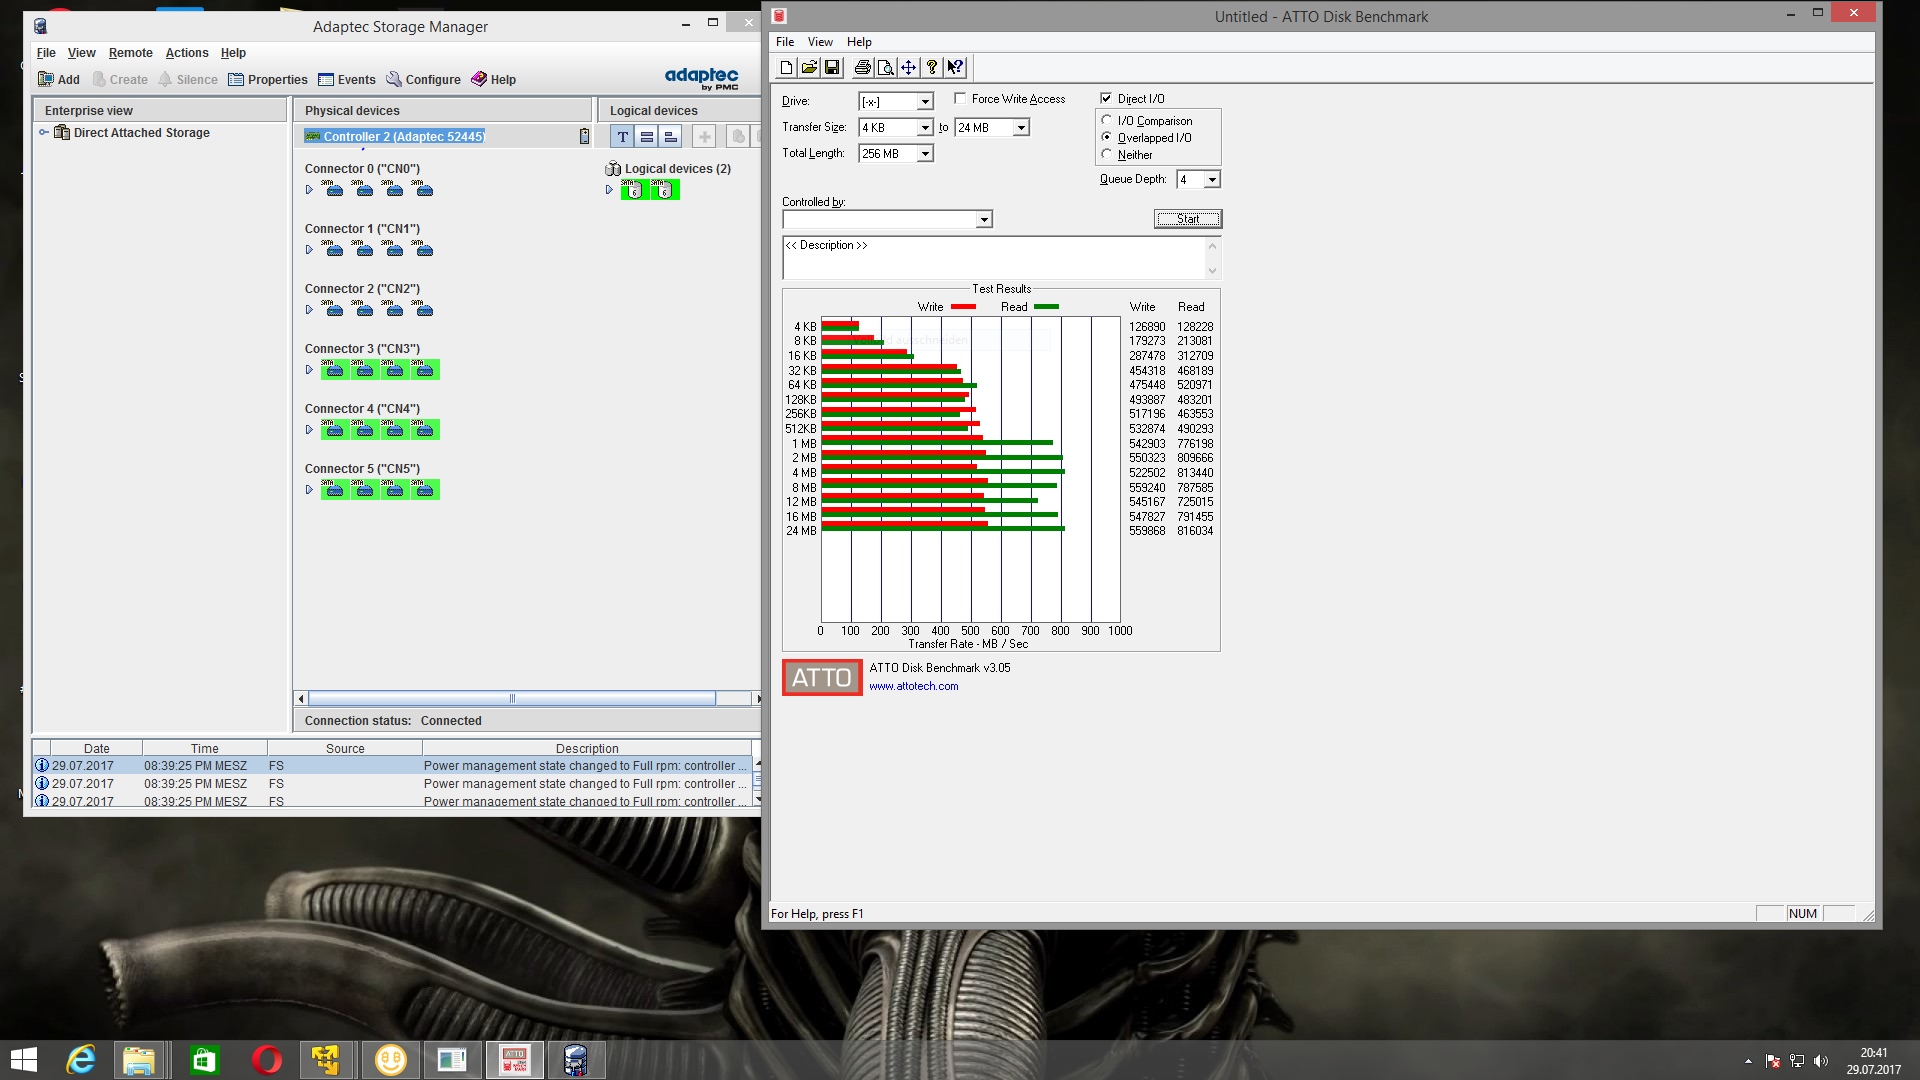Open the View menu in ATTO
The width and height of the screenshot is (1920, 1080).
820,42
